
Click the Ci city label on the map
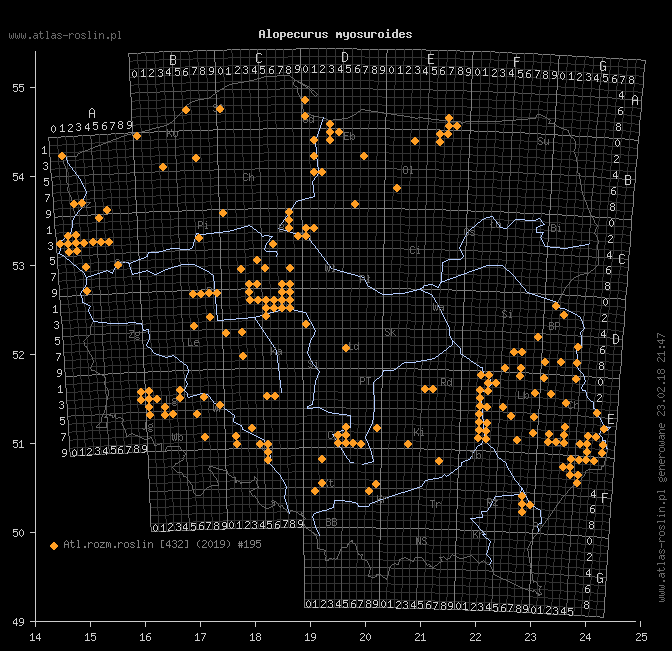(415, 250)
